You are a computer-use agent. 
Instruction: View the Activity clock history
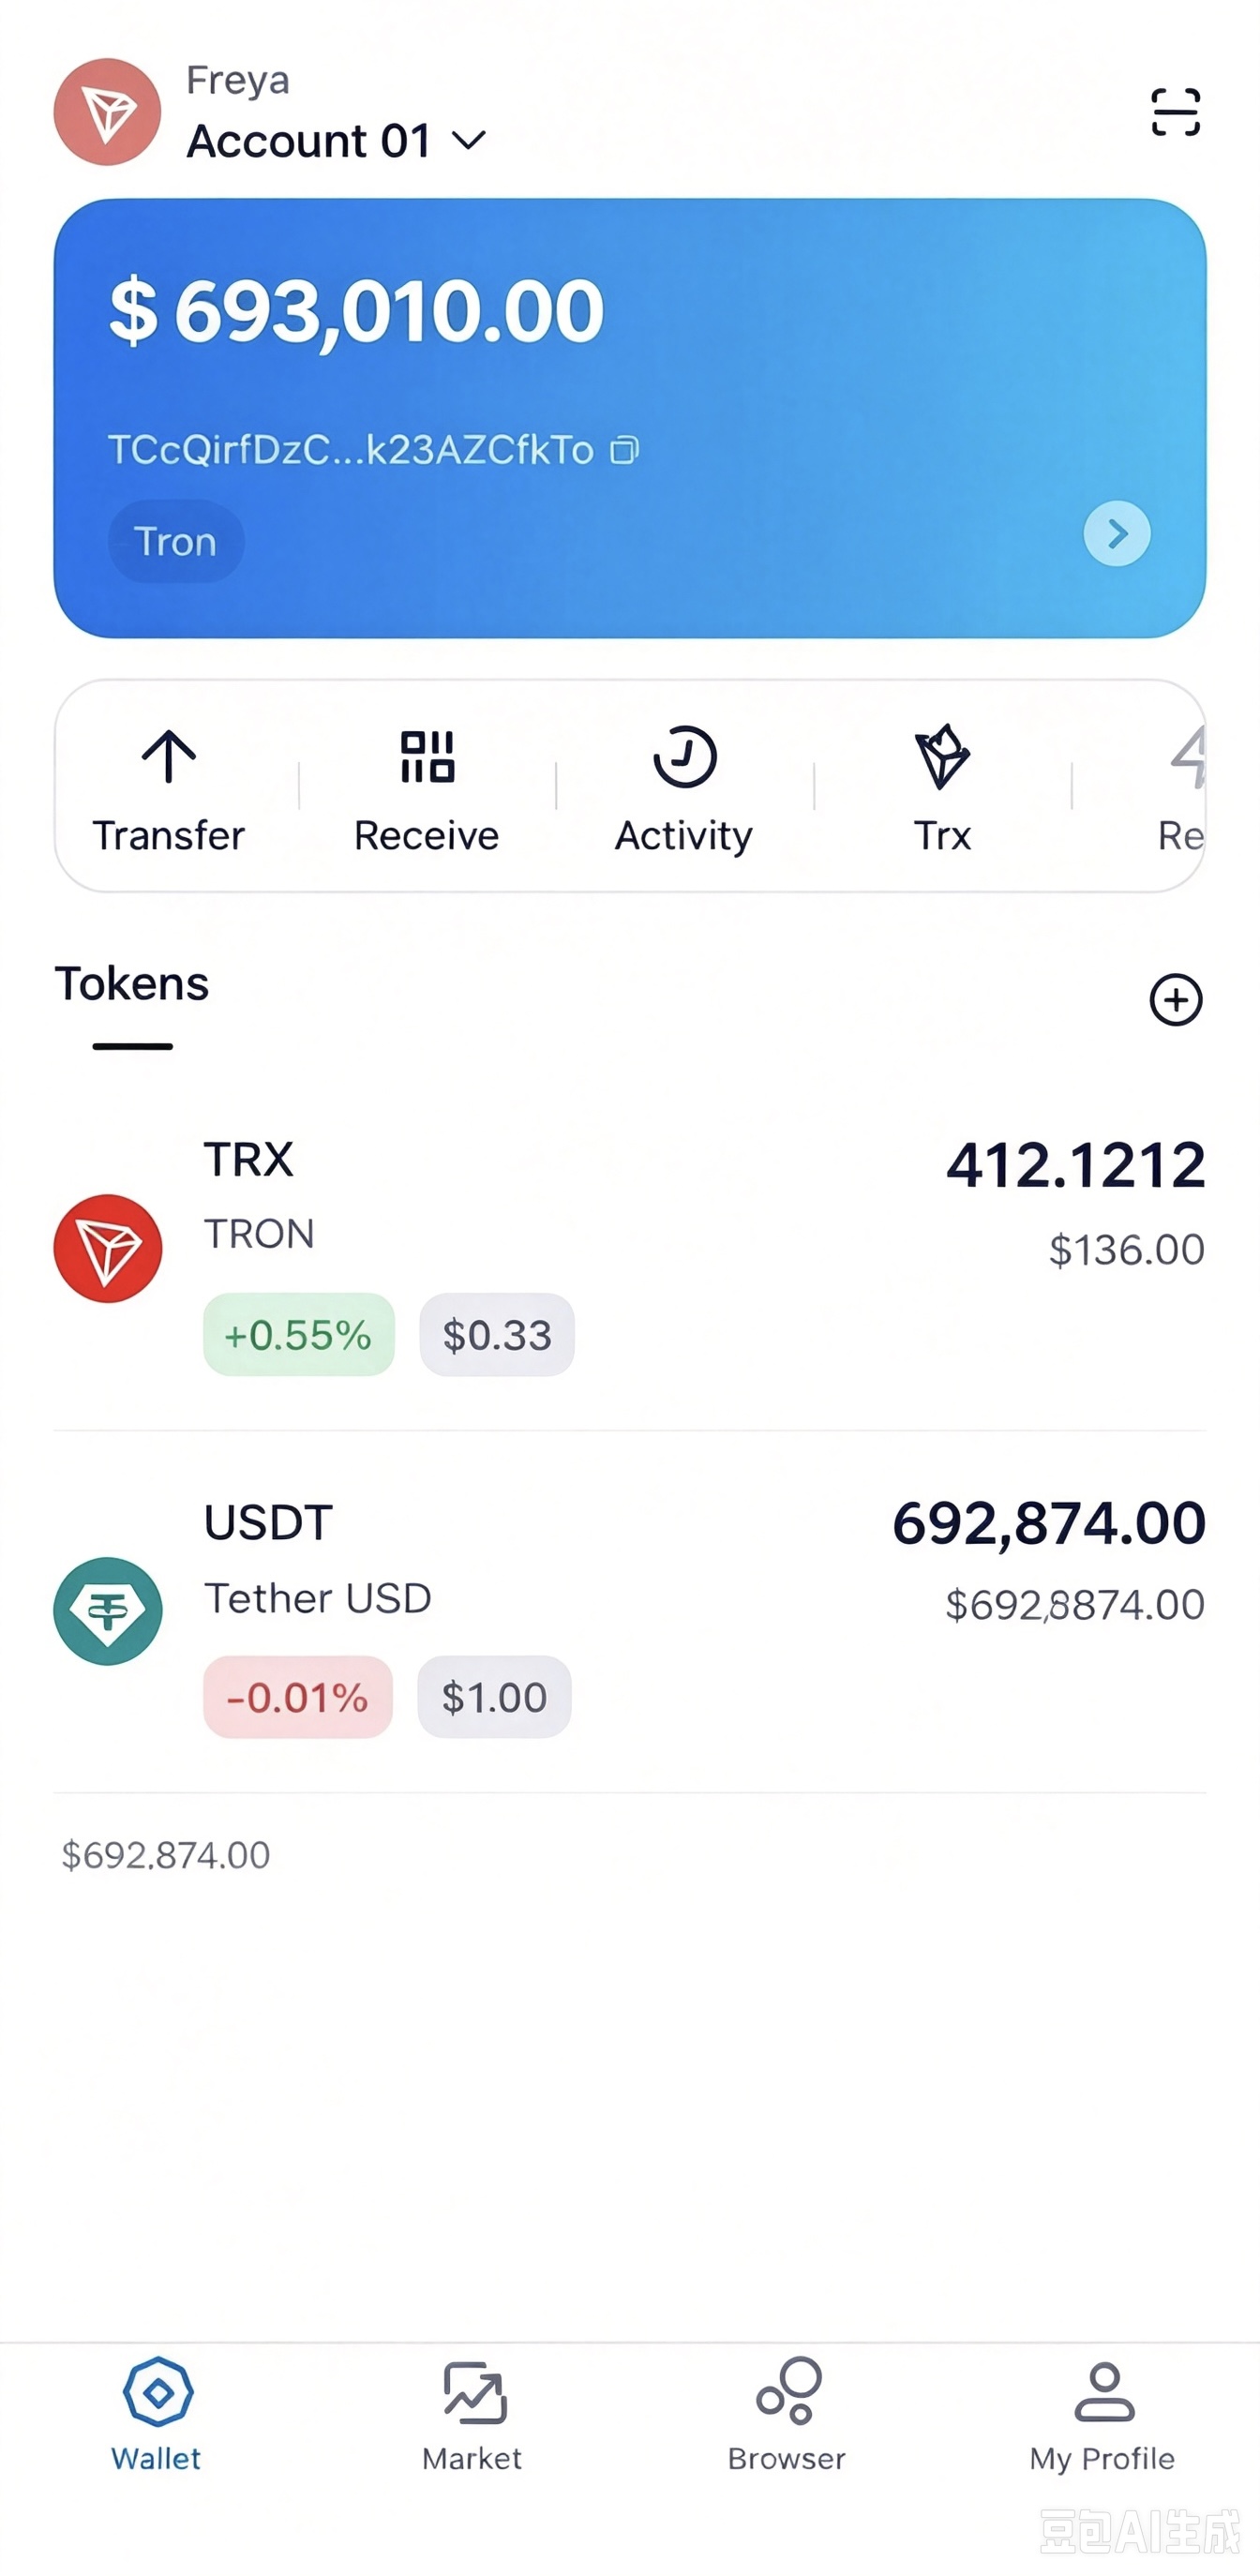[684, 790]
